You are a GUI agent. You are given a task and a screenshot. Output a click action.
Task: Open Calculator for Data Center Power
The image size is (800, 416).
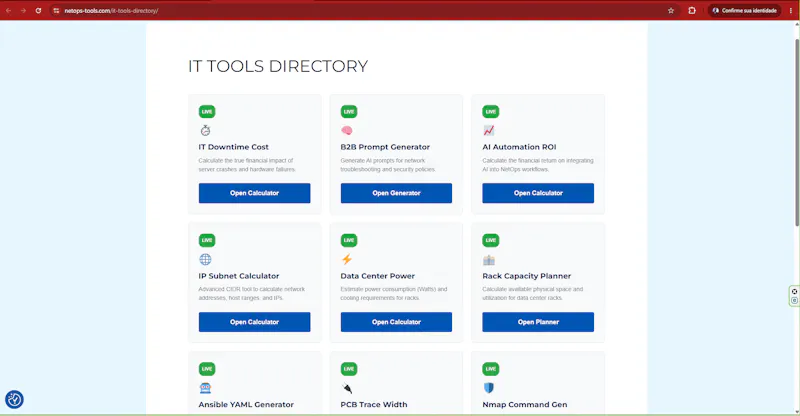coord(396,322)
